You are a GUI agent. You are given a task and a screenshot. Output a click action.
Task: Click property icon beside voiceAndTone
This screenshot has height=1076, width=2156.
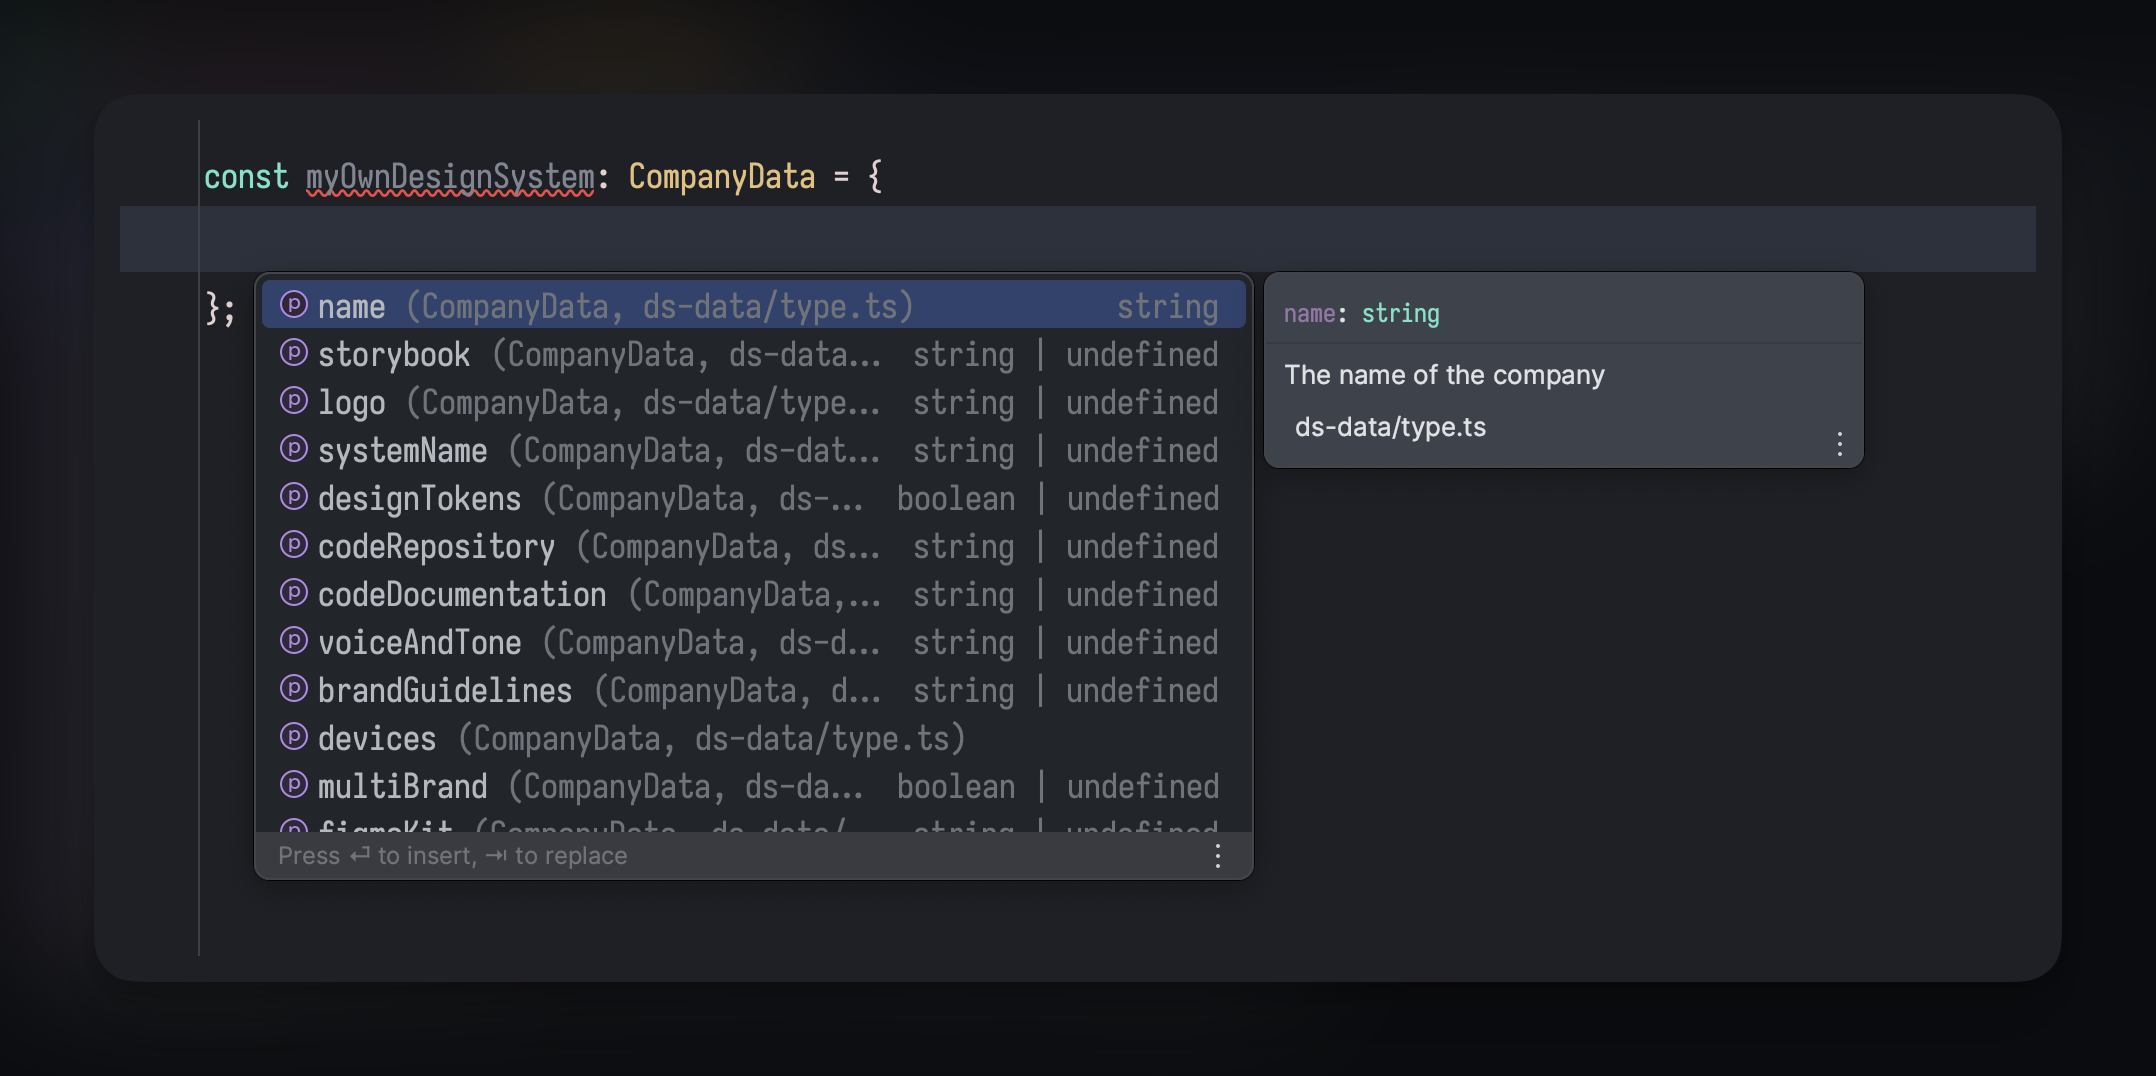[293, 640]
